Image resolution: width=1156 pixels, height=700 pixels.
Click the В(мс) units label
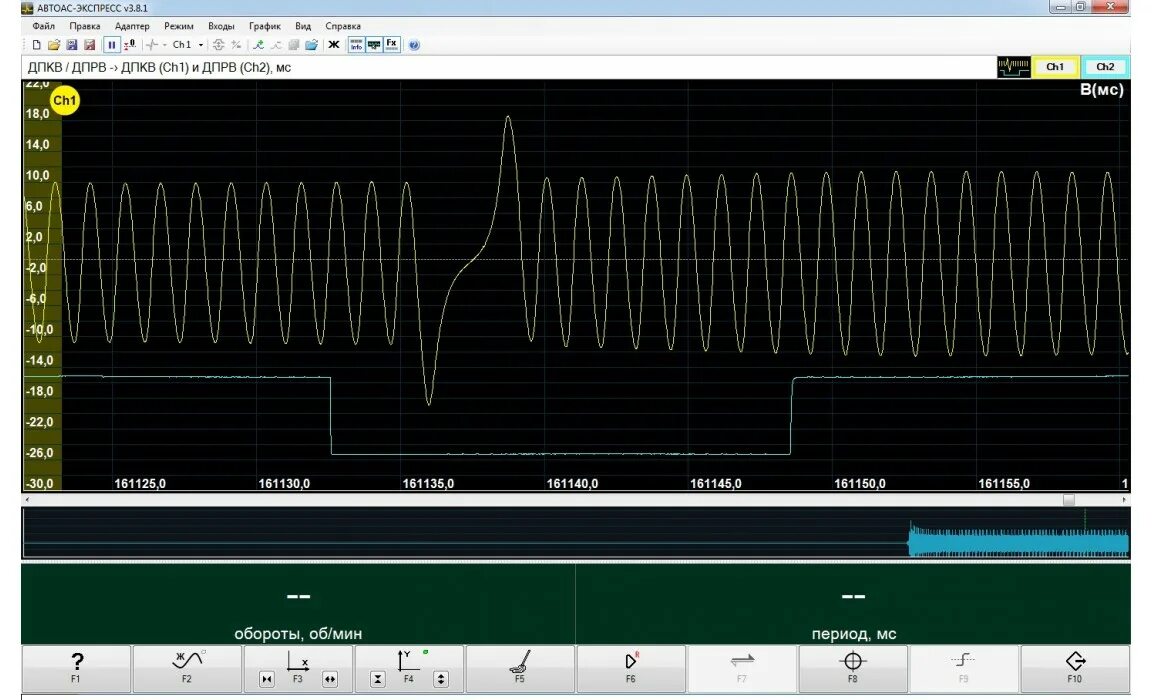pos(1101,90)
